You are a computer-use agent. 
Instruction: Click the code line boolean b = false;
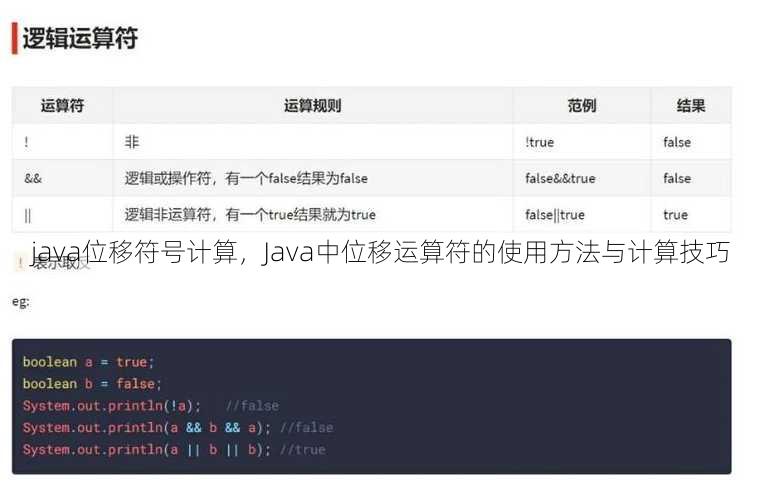[92, 384]
